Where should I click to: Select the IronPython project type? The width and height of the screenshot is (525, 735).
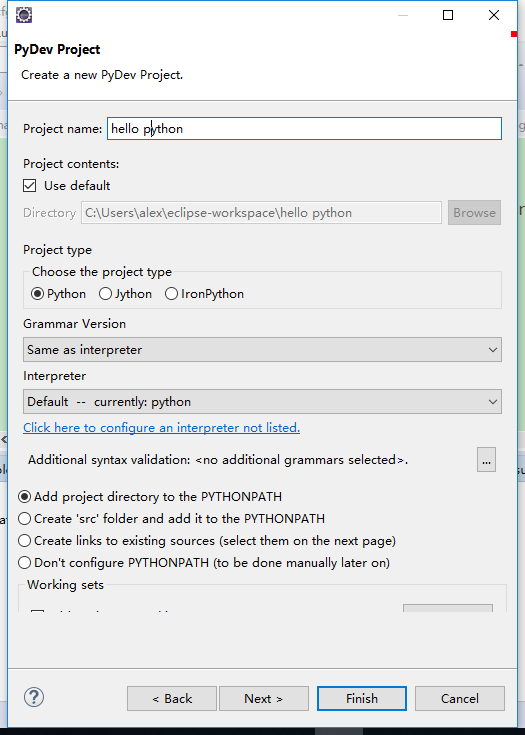click(x=171, y=294)
